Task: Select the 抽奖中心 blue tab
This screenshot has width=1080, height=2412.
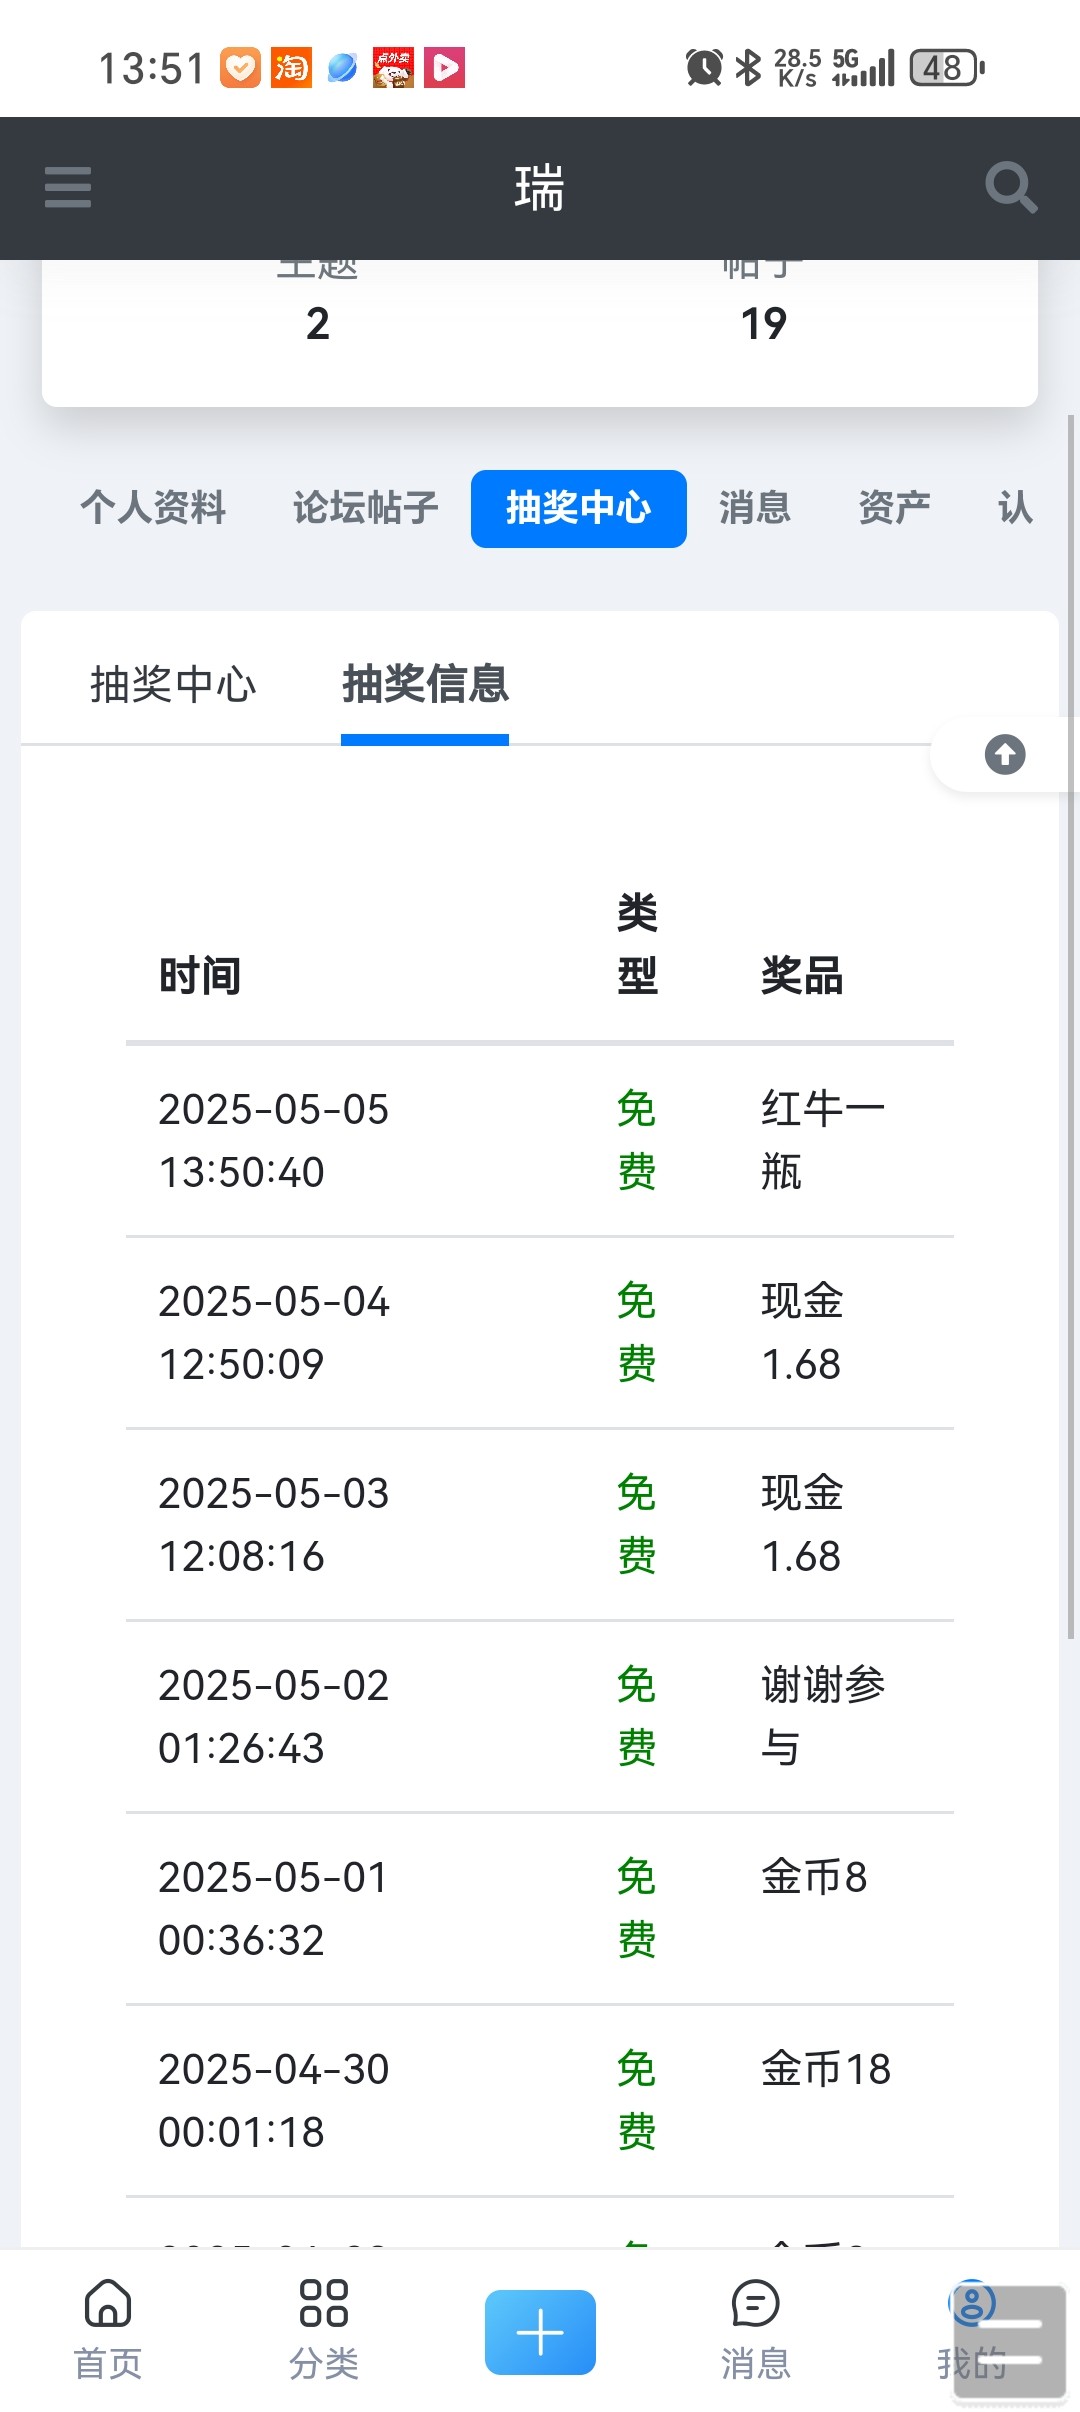Action: coord(578,508)
